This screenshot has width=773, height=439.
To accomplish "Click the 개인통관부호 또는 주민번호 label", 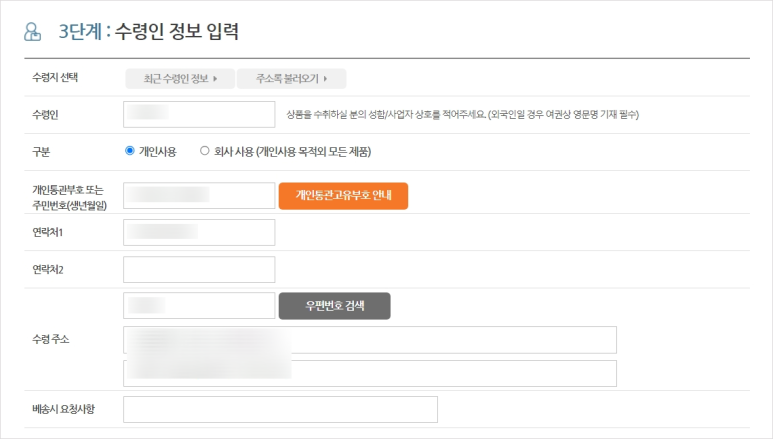I will click(x=70, y=197).
